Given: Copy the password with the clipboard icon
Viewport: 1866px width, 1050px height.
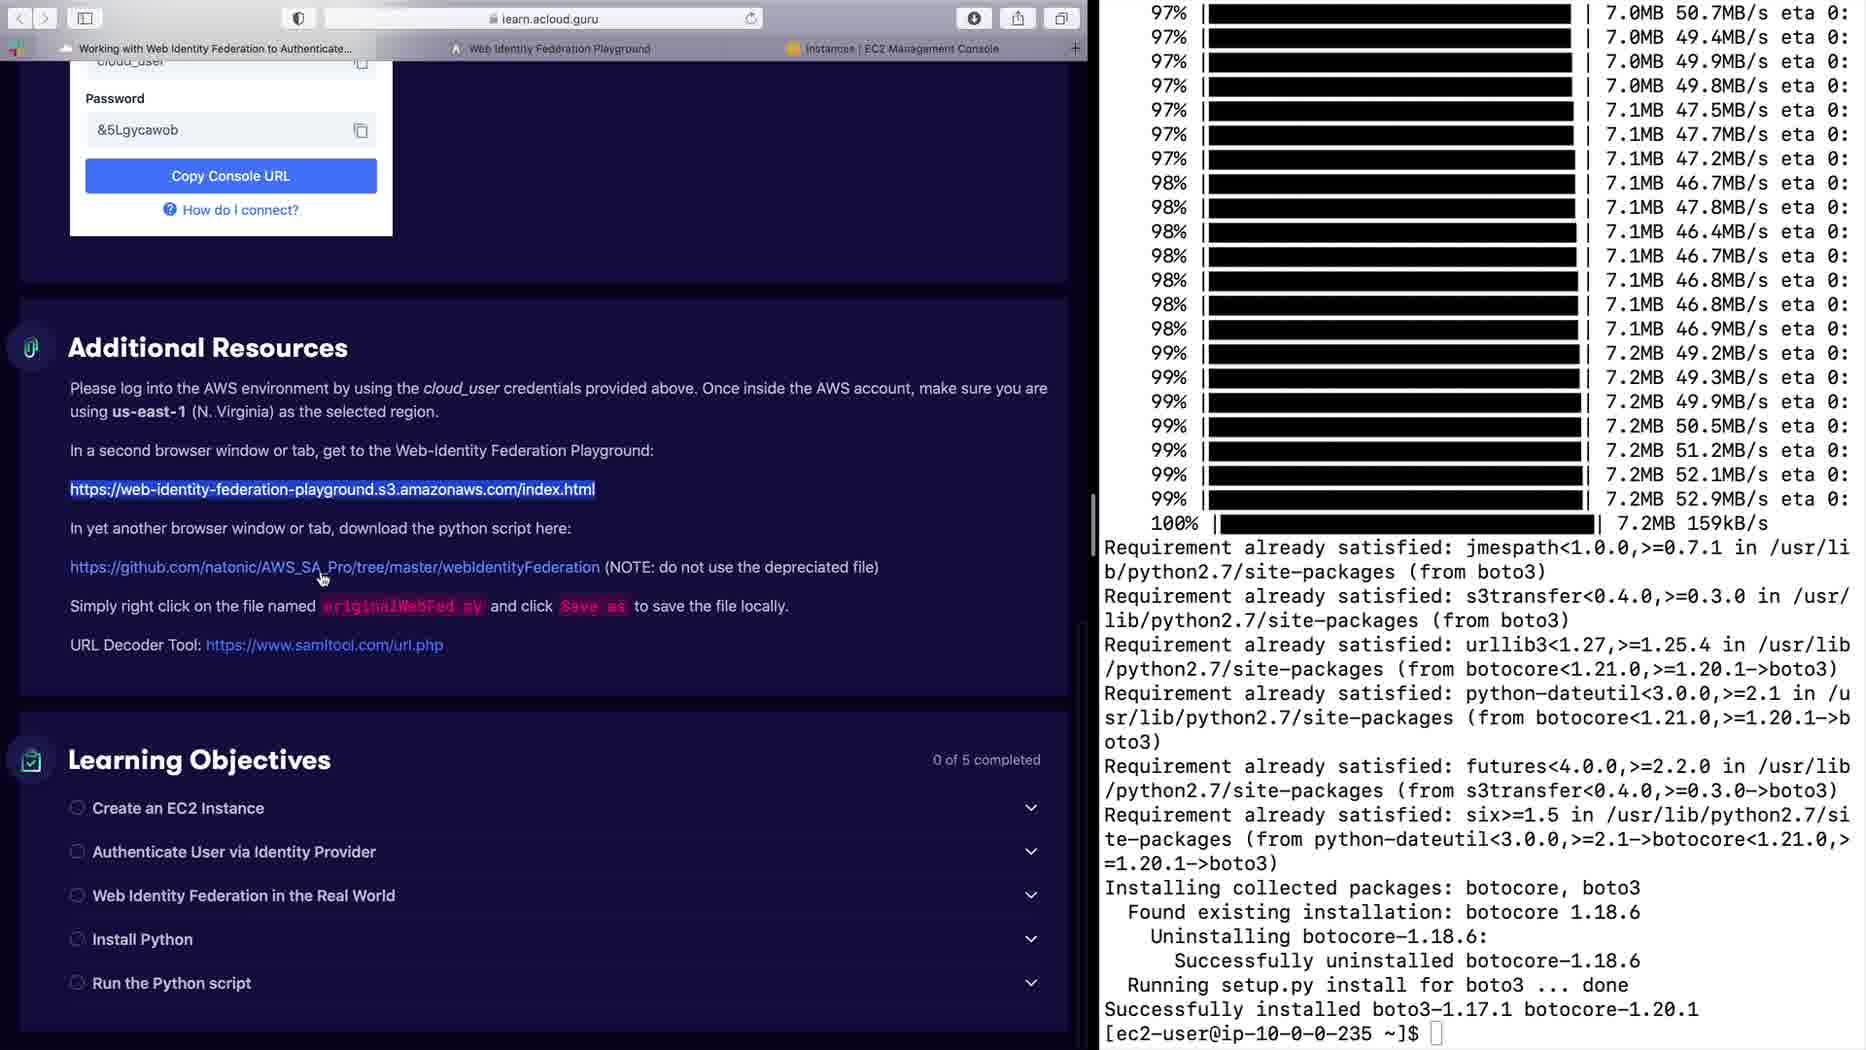Looking at the screenshot, I should [x=360, y=130].
